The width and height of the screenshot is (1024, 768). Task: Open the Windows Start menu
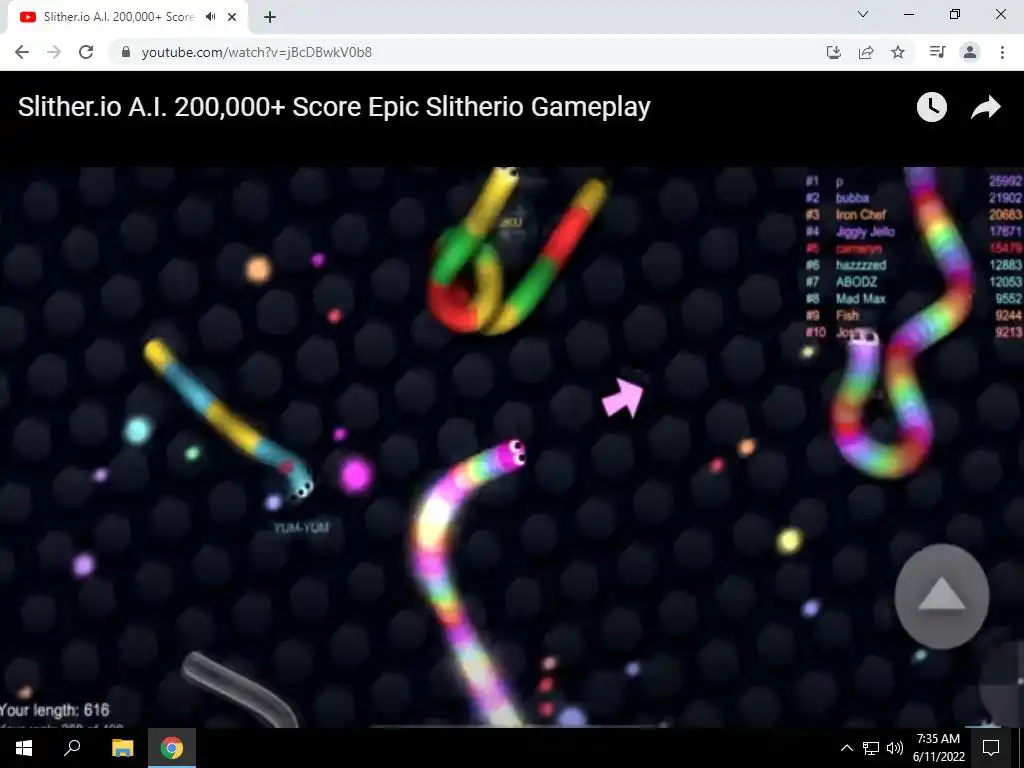tap(24, 748)
